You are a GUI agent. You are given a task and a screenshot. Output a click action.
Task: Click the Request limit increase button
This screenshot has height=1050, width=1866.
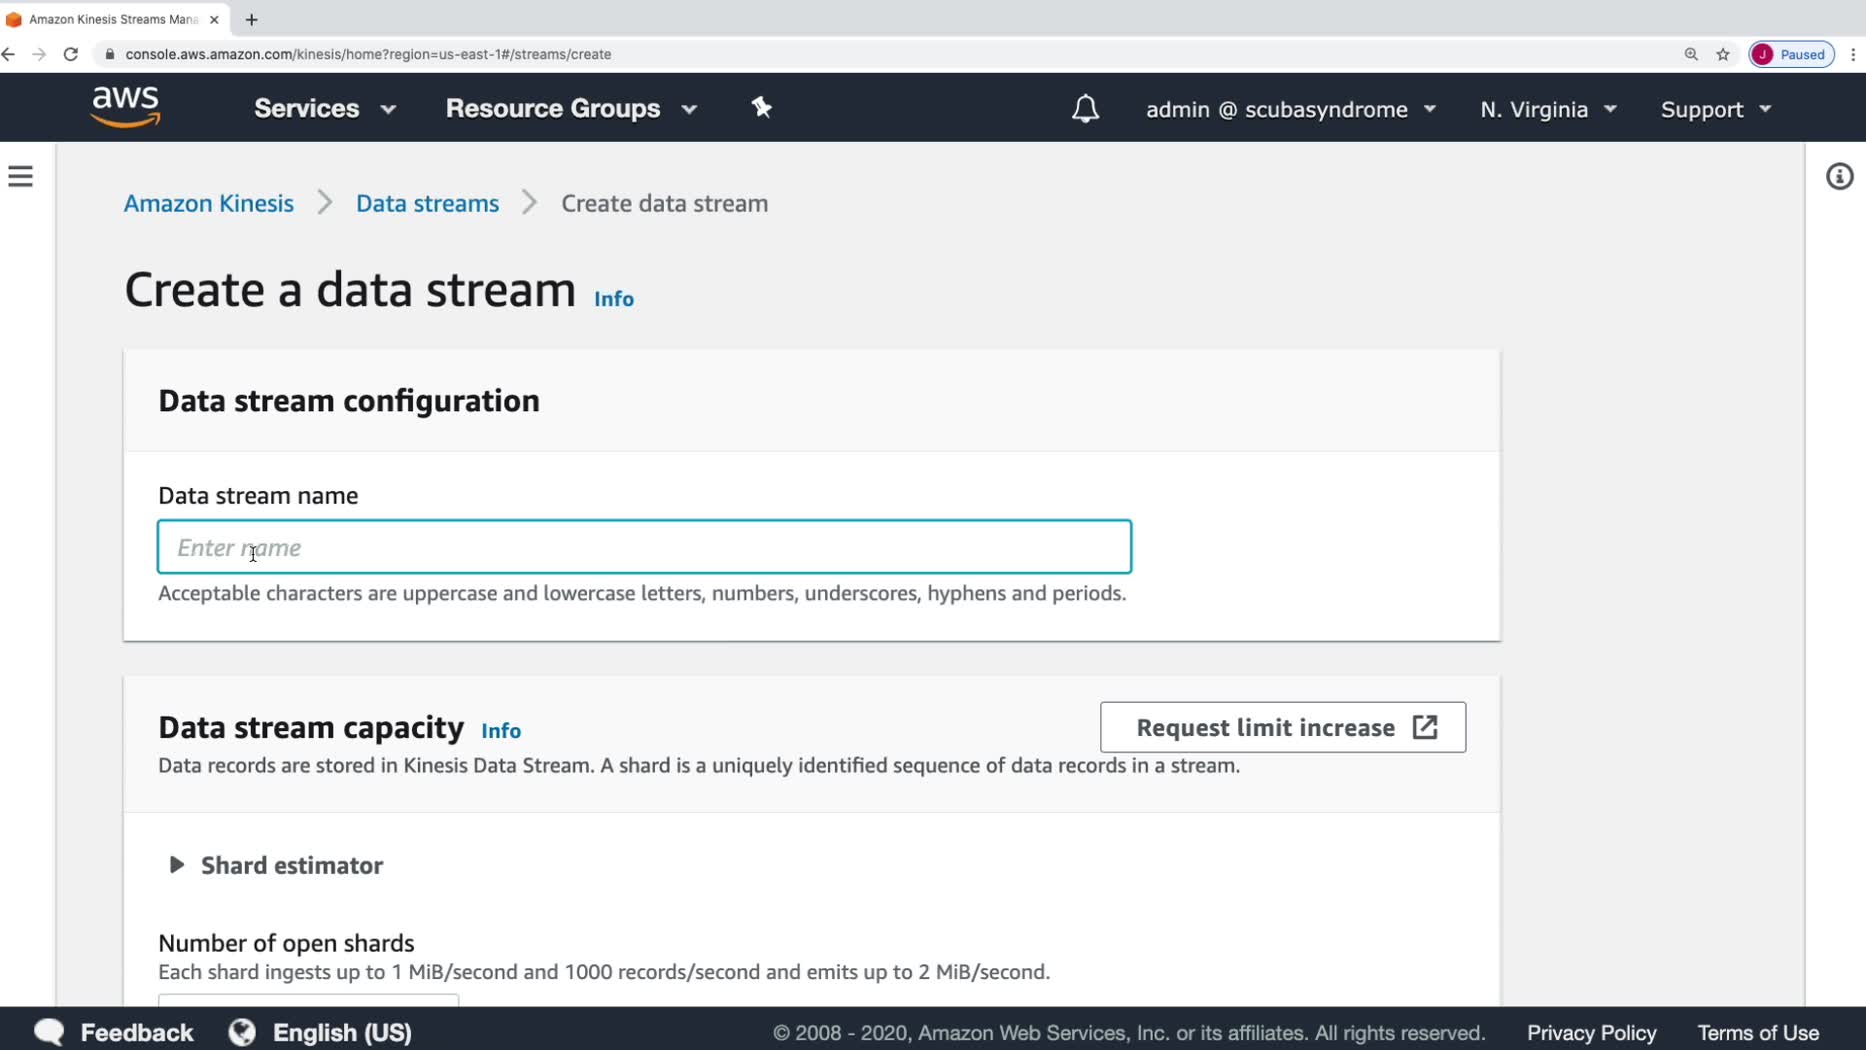tap(1282, 727)
